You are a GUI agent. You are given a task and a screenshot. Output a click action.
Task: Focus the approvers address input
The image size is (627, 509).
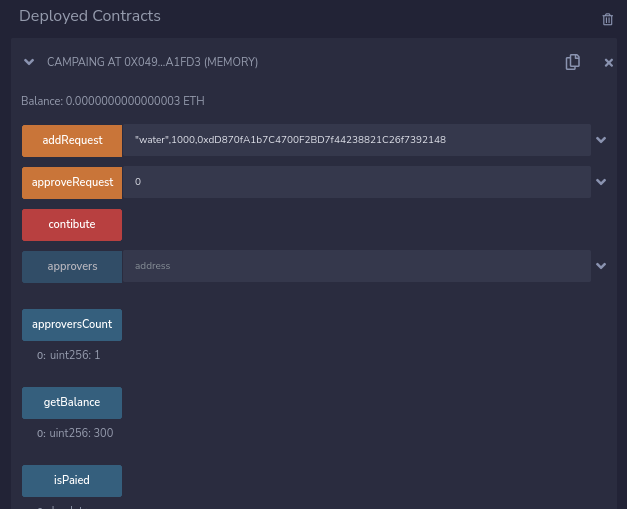click(357, 266)
